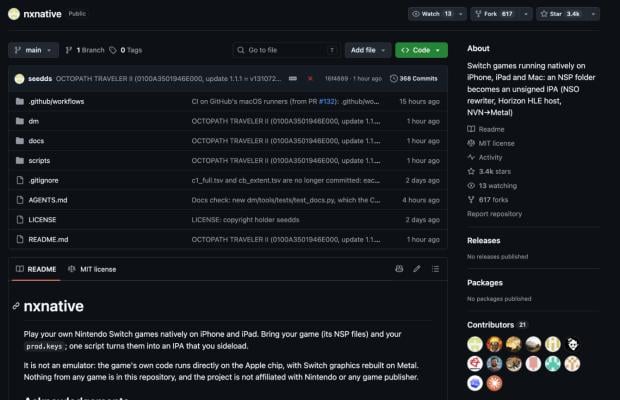Image resolution: width=620 pixels, height=400 pixels.
Task: Open the Add file dropdown
Action: coord(367,50)
